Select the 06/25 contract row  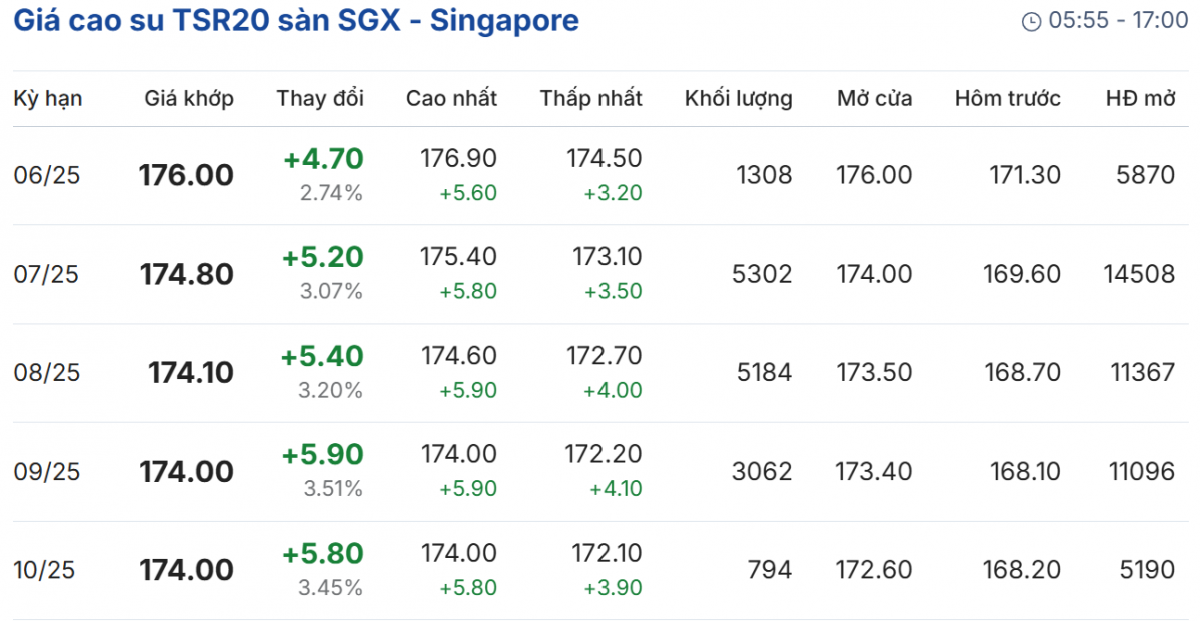coord(47,176)
